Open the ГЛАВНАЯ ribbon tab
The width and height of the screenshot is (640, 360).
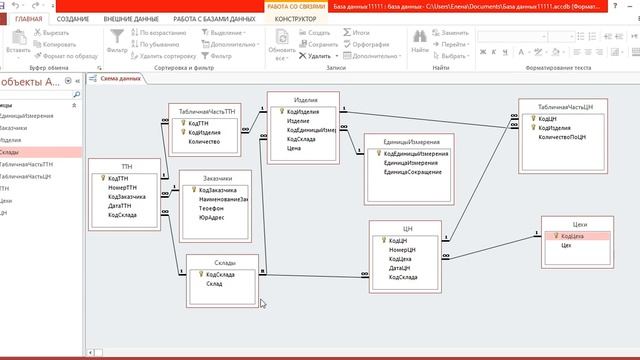tap(29, 19)
